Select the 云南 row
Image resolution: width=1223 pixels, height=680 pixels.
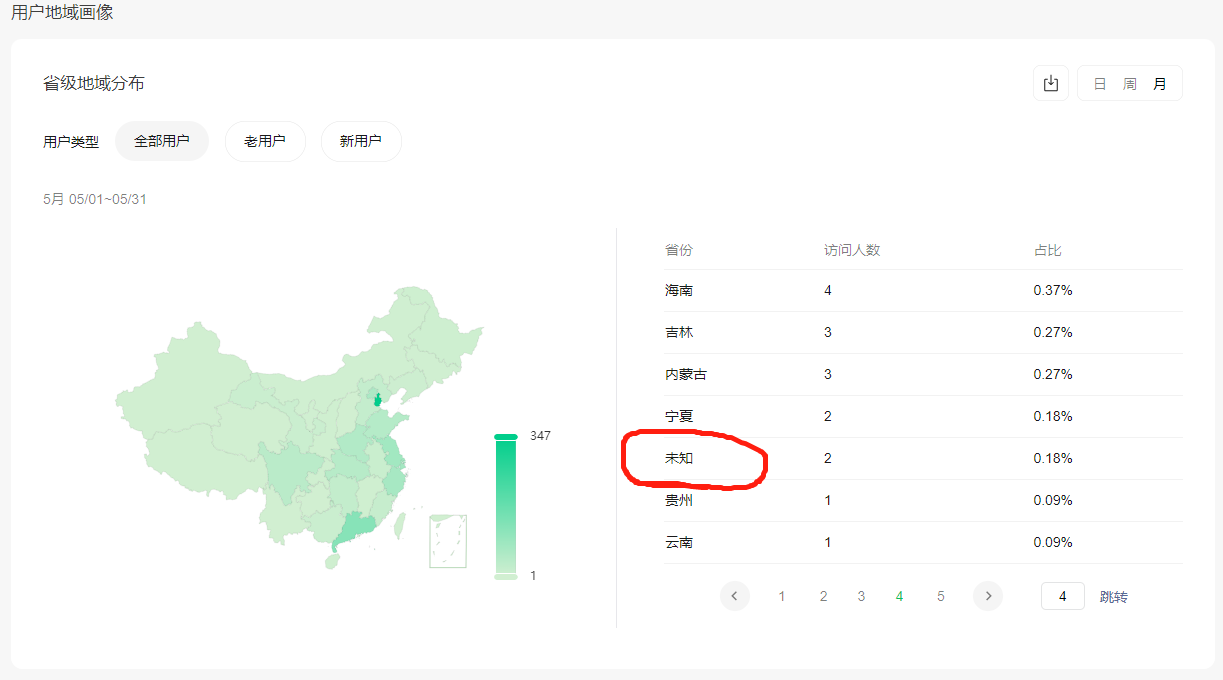coord(923,542)
